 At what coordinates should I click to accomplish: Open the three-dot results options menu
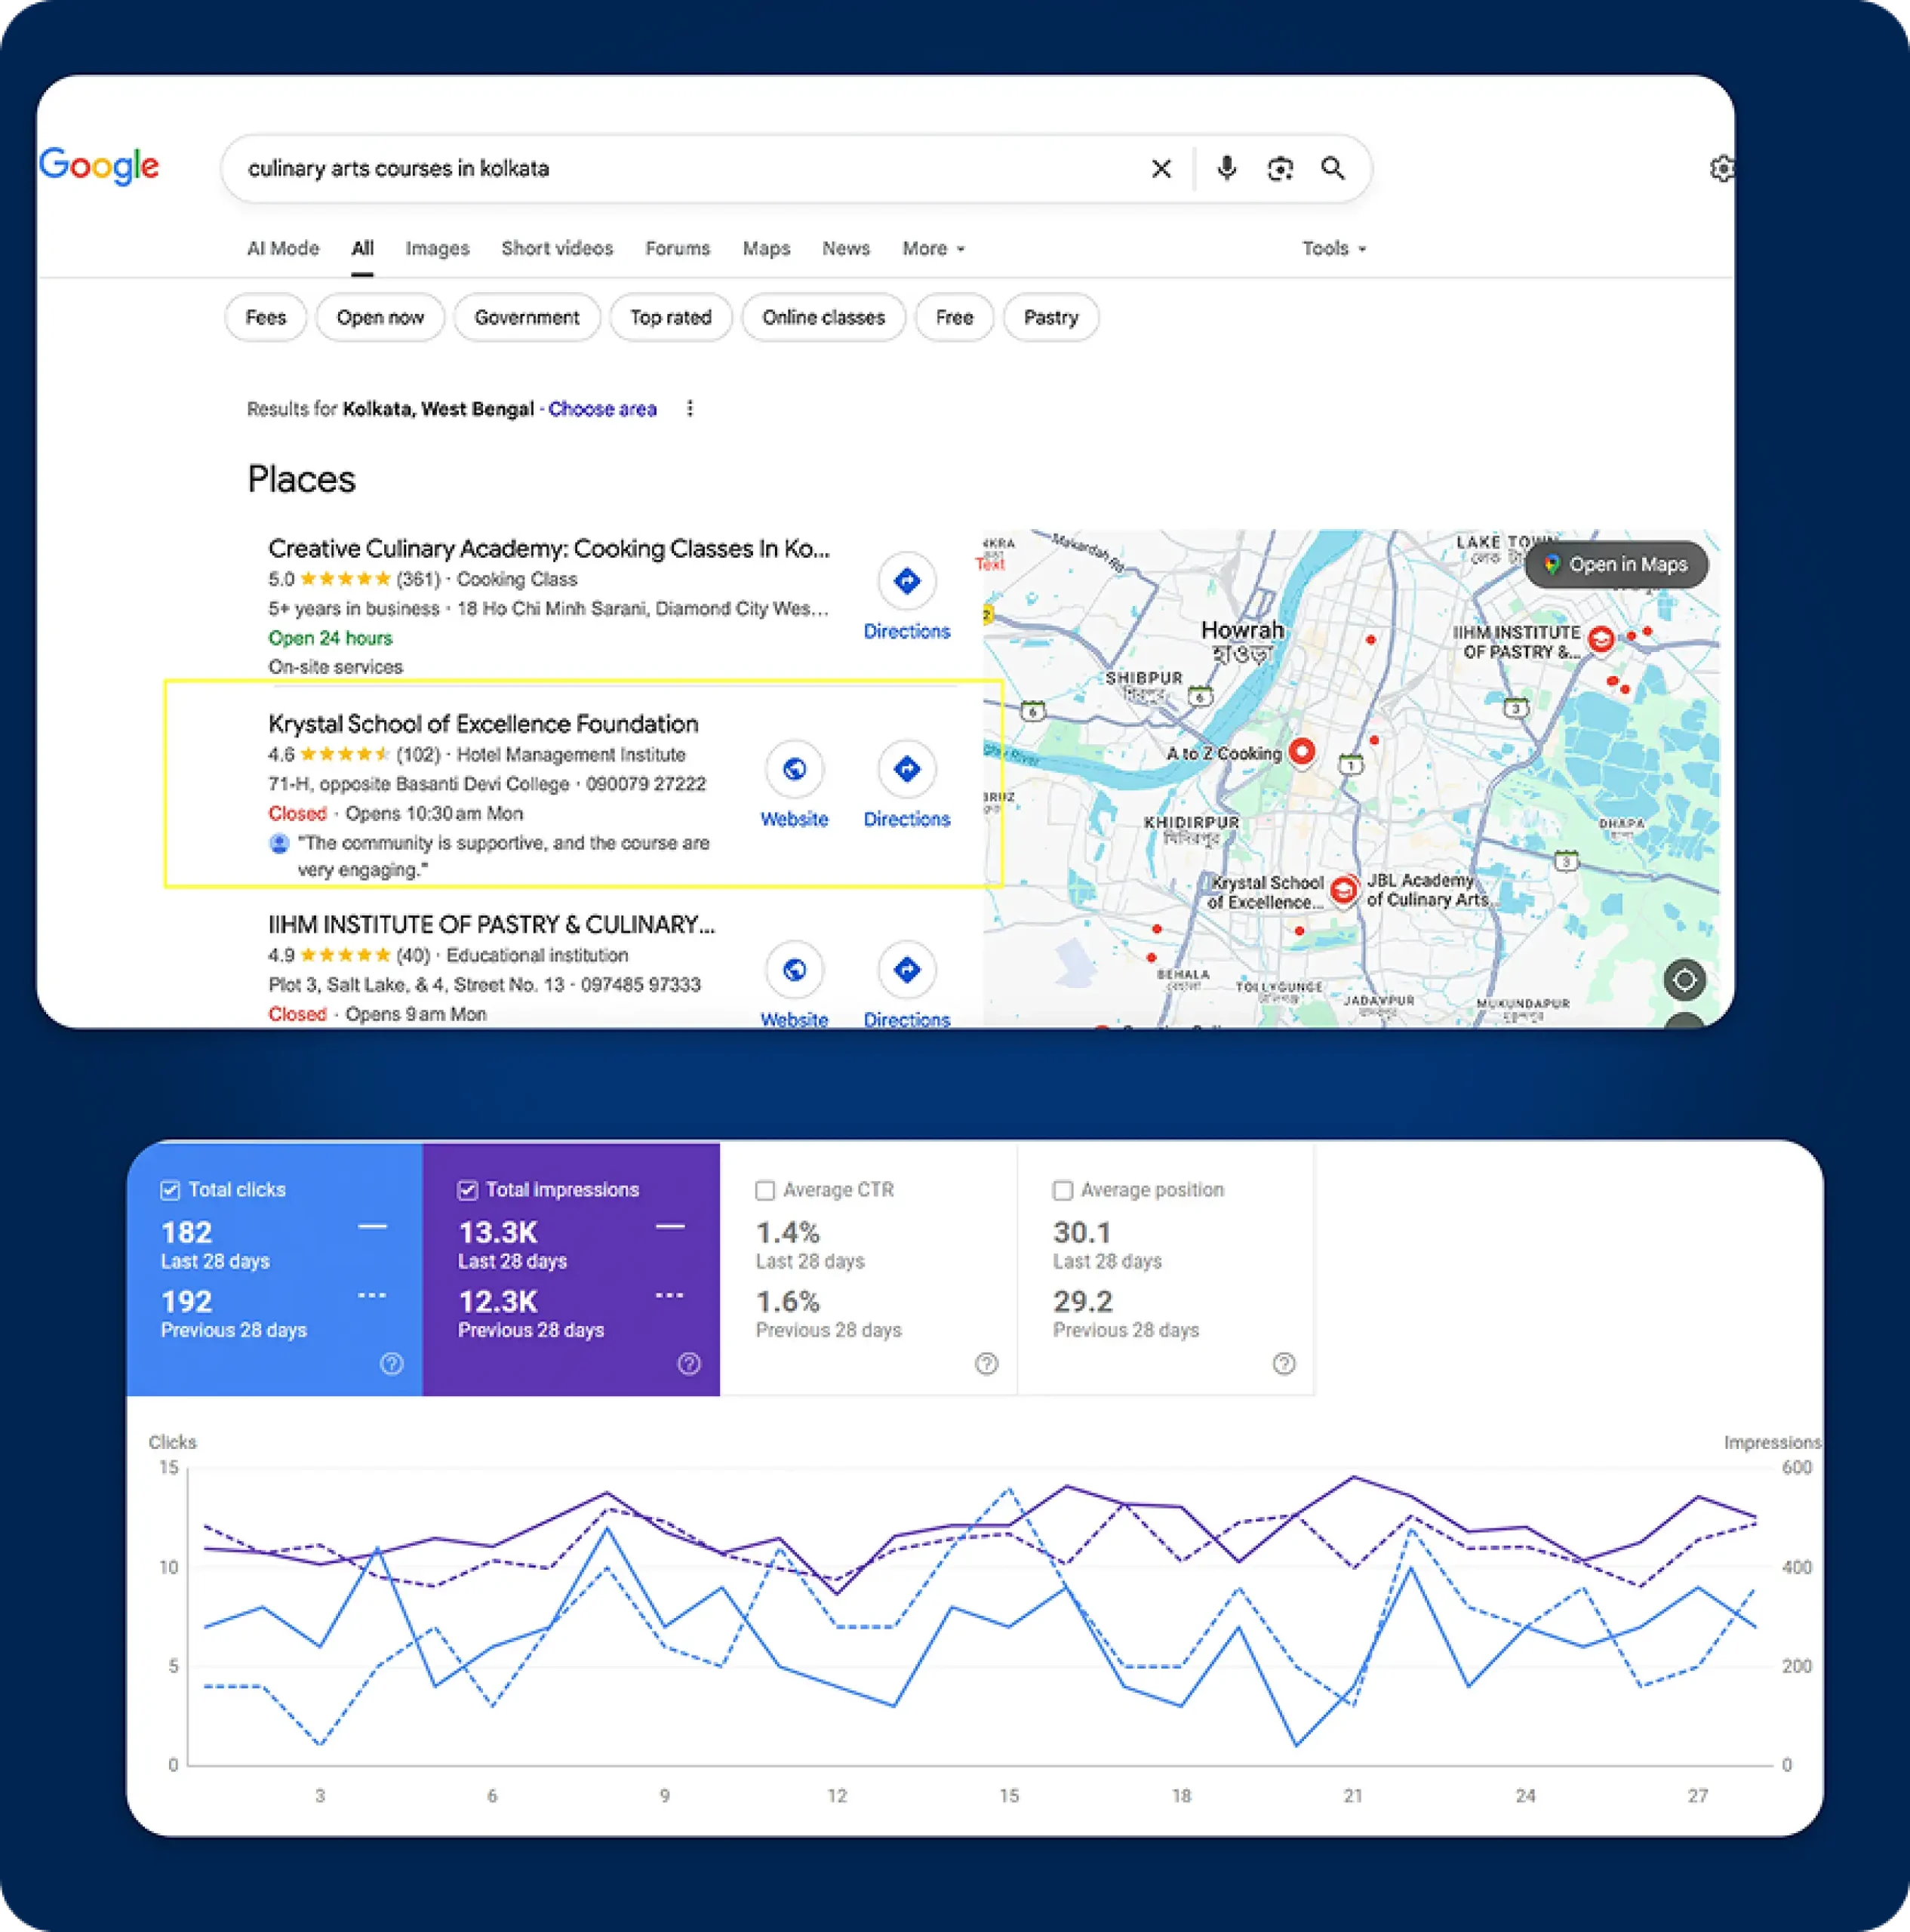(690, 408)
